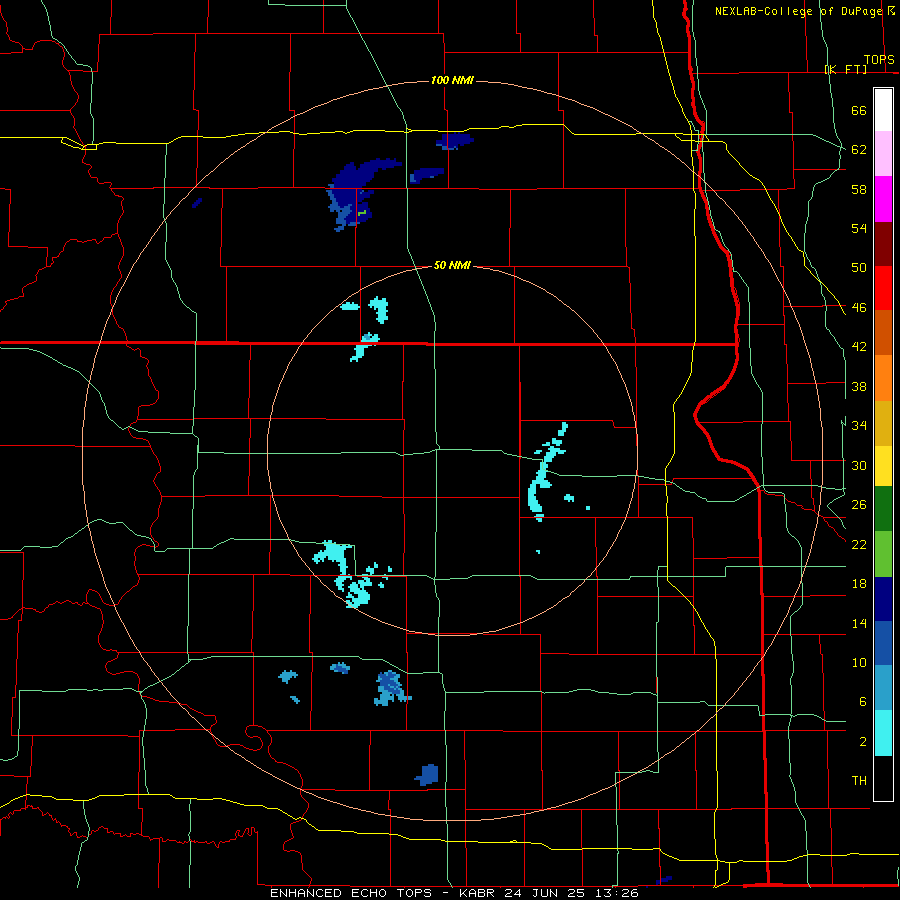This screenshot has width=900, height=900.
Task: Select the magenta legend color swatch
Action: 883,199
